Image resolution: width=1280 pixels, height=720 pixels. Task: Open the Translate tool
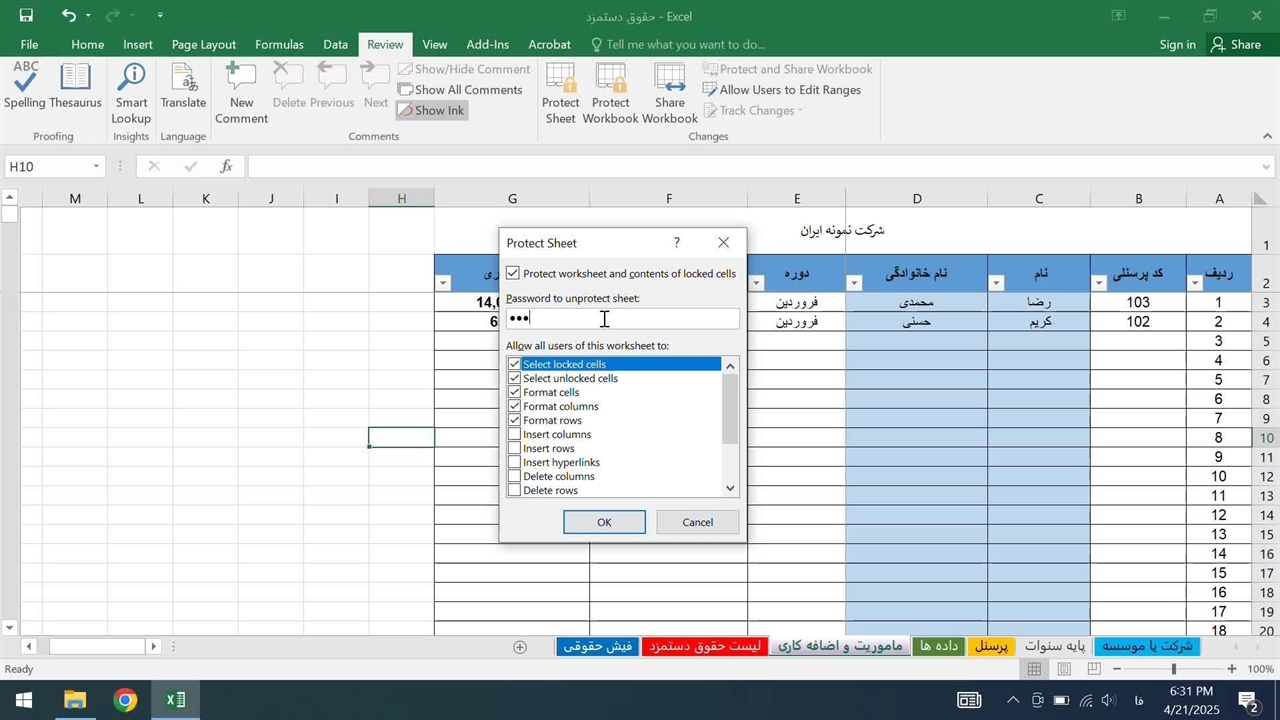pos(183,86)
